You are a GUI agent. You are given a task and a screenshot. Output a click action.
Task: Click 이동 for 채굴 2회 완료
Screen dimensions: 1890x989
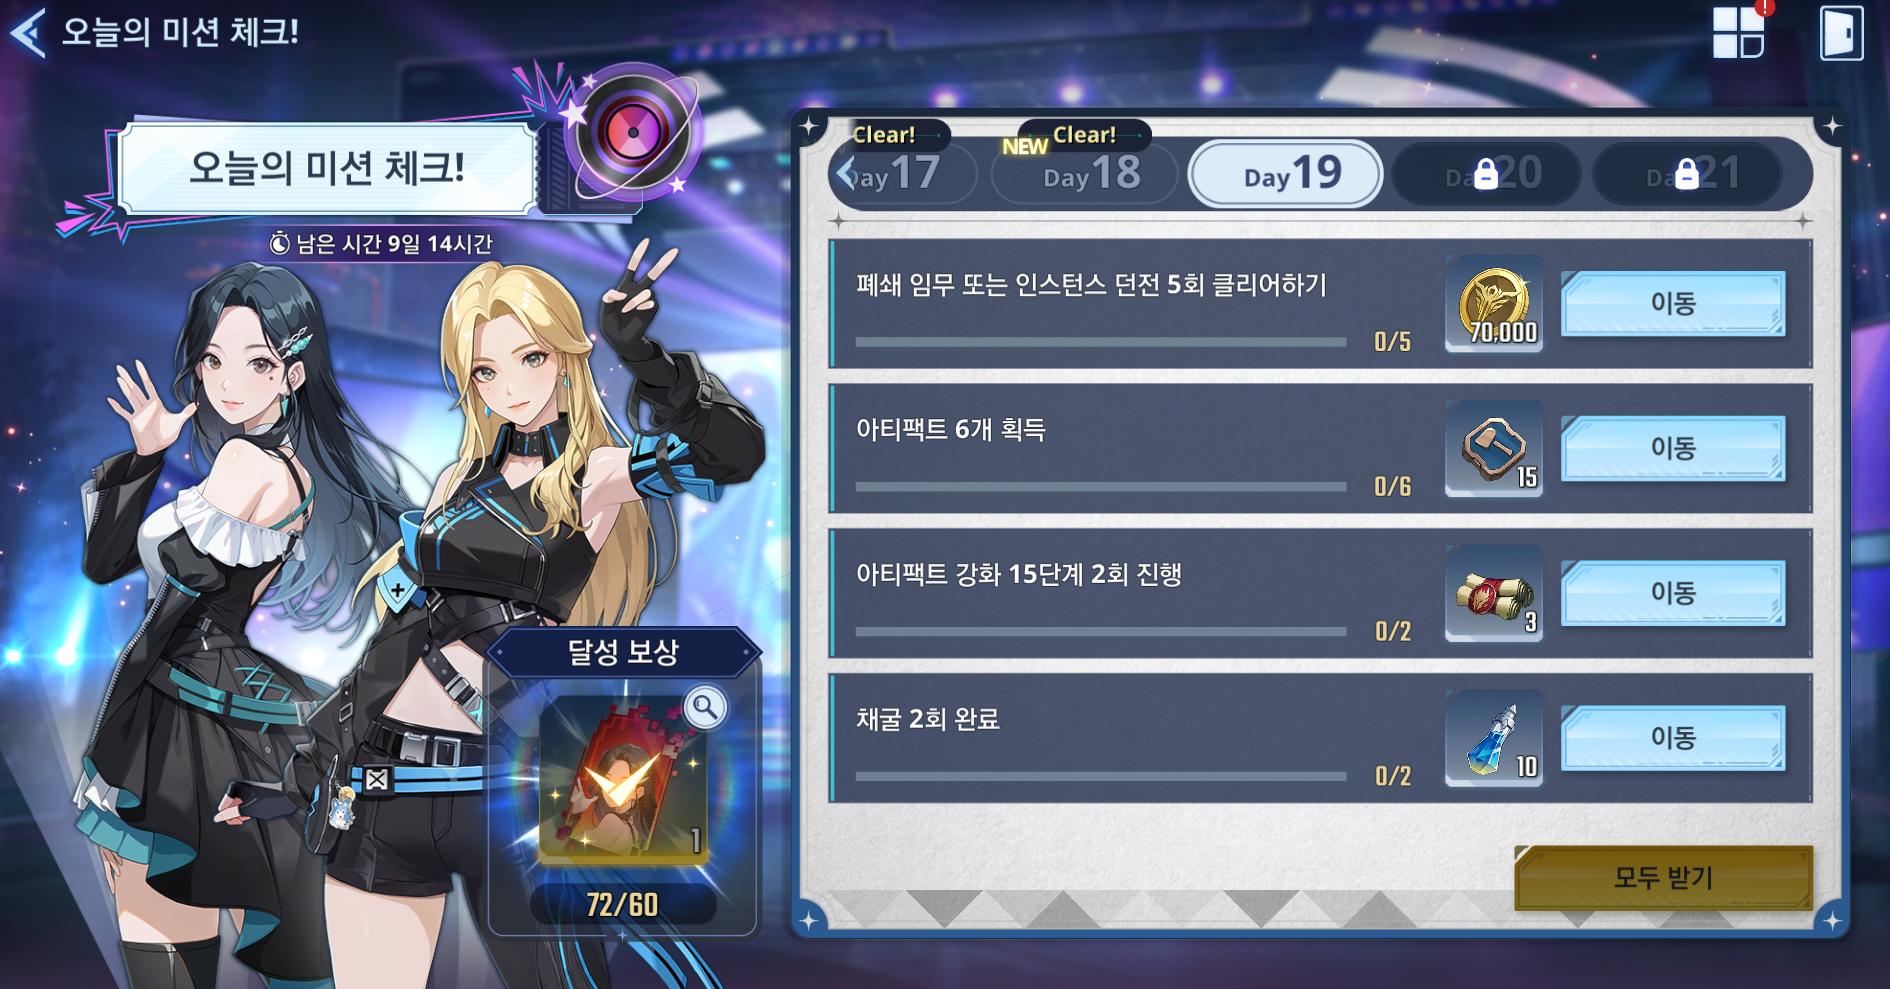1673,738
